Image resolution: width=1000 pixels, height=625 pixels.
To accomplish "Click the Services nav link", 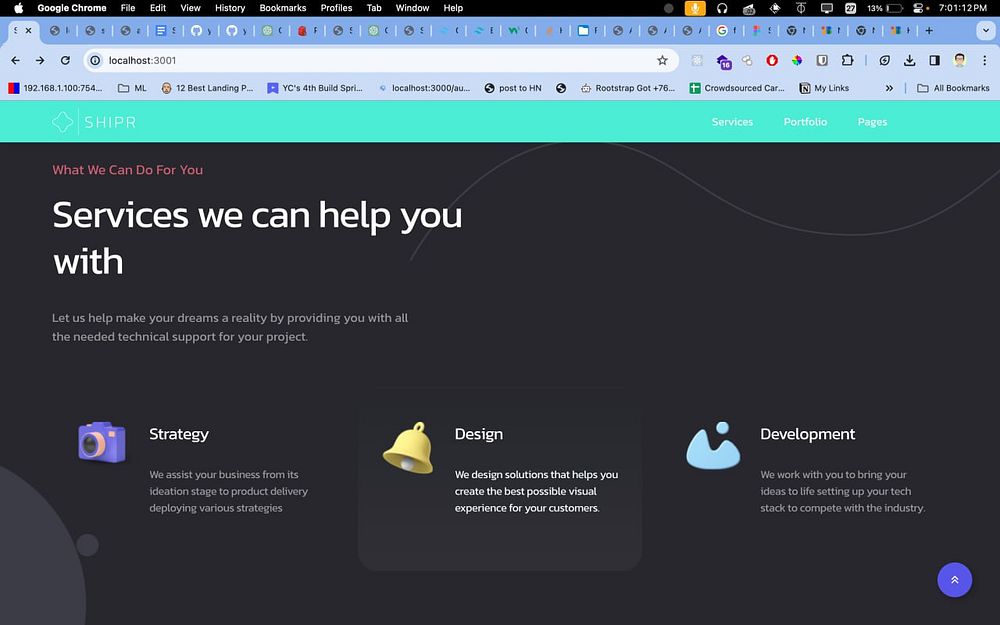I will click(x=732, y=122).
